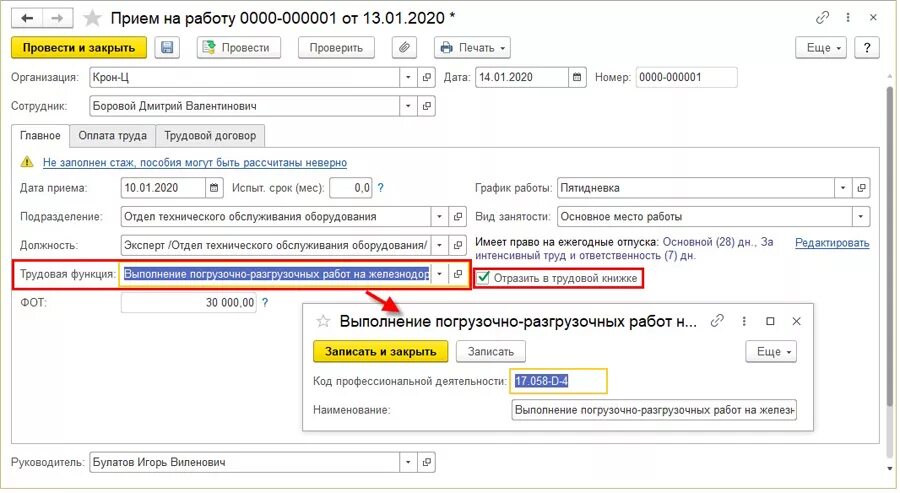Viewport: 900px width, 493px height.
Task: Close the Выполнение погрузочно-разгрузочных popup
Action: [x=796, y=321]
